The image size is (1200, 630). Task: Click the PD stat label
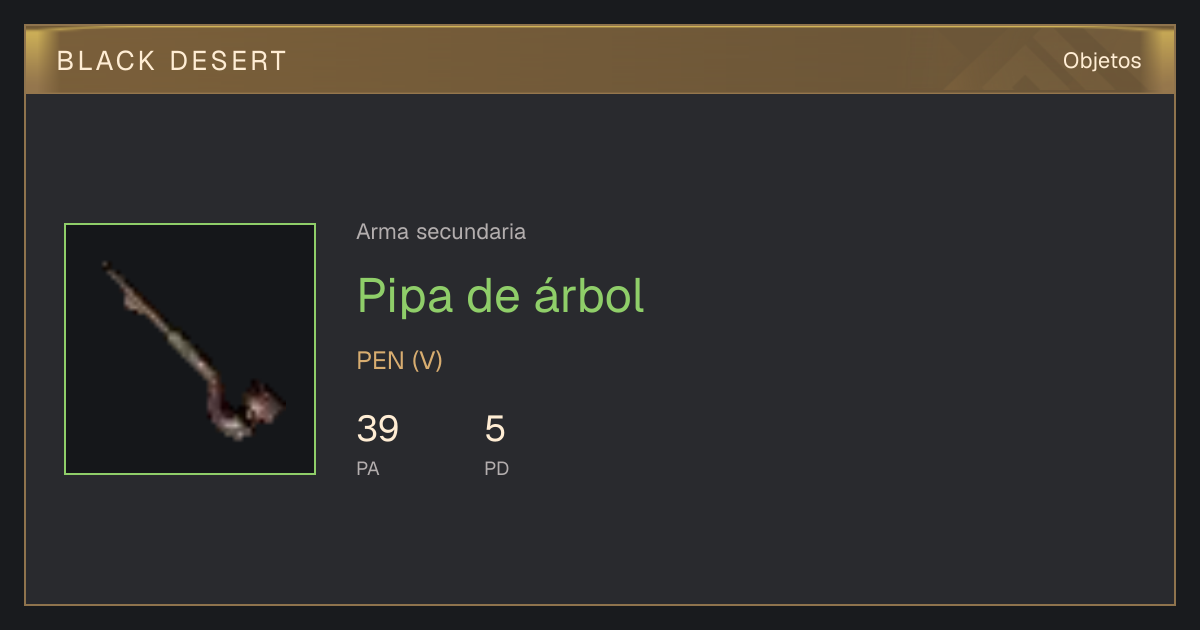click(x=497, y=468)
